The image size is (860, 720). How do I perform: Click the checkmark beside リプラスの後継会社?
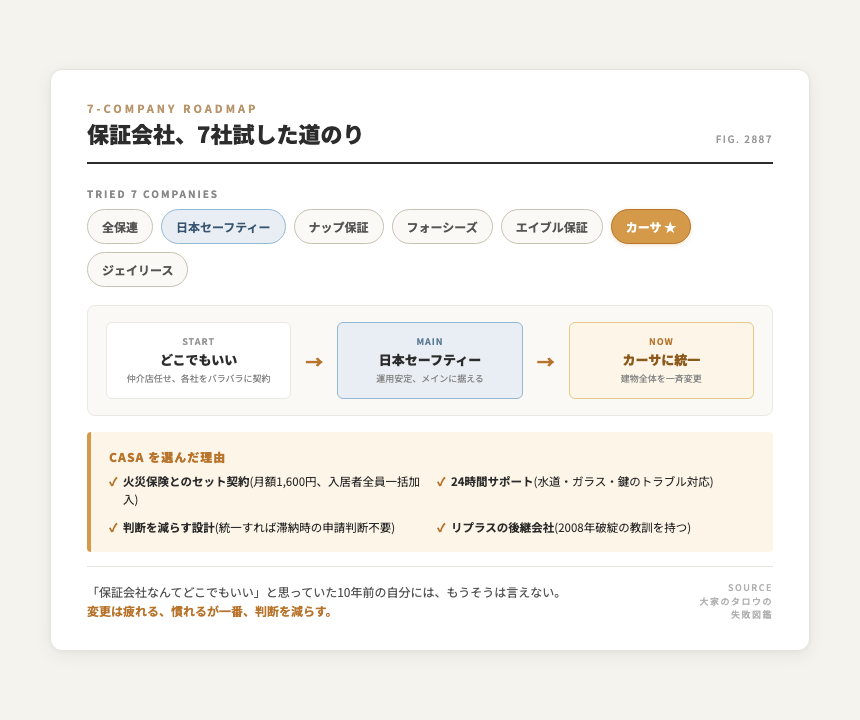click(x=441, y=528)
